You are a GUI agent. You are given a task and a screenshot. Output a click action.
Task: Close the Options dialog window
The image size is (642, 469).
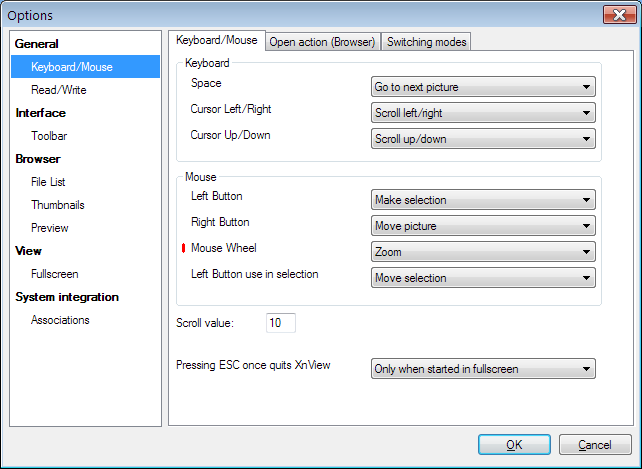[x=616, y=15]
